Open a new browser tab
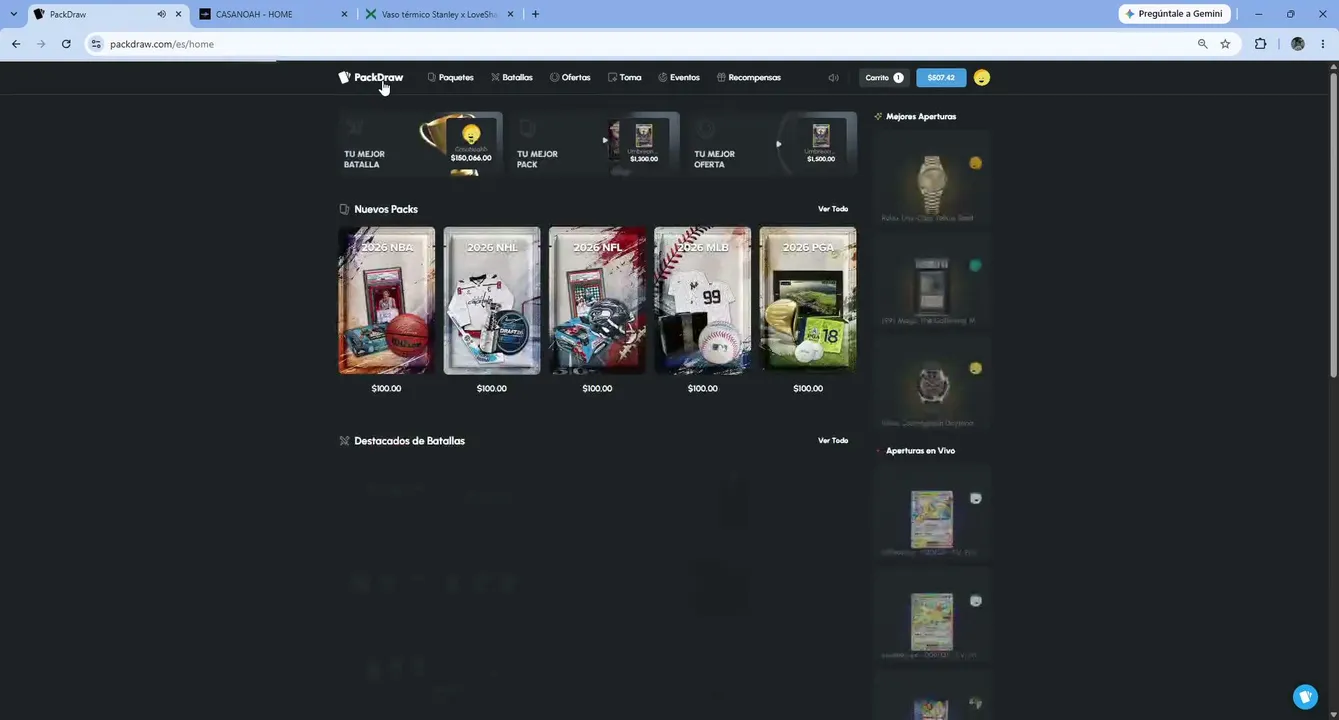This screenshot has width=1339, height=720. [535, 14]
